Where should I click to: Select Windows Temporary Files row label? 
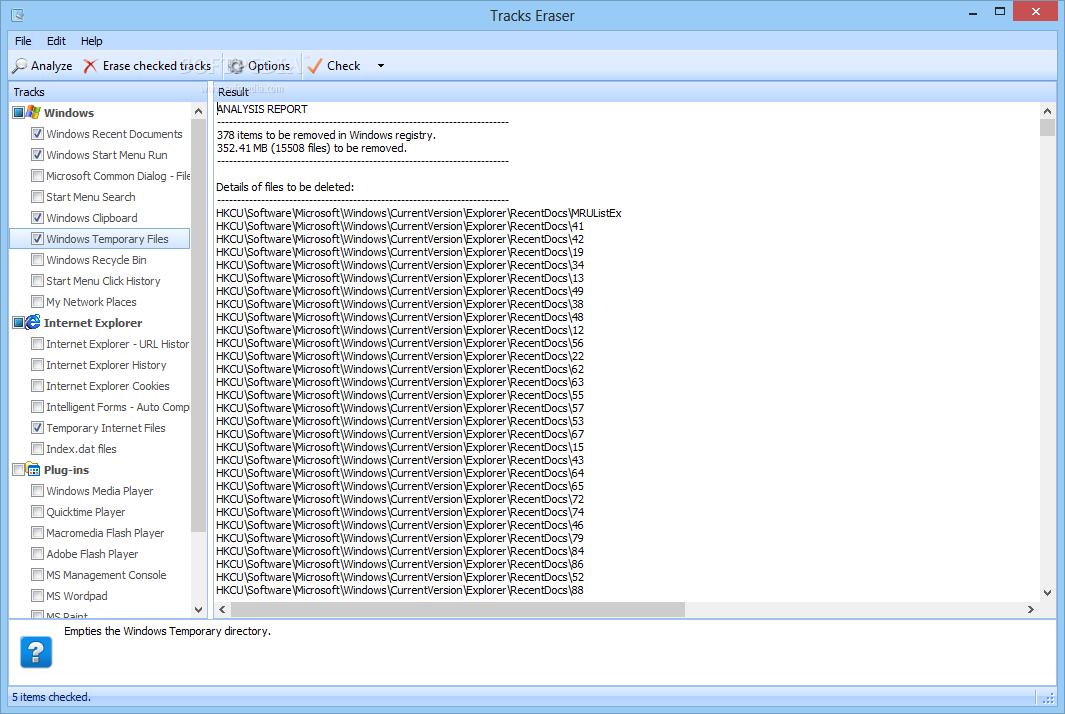pyautogui.click(x=107, y=239)
